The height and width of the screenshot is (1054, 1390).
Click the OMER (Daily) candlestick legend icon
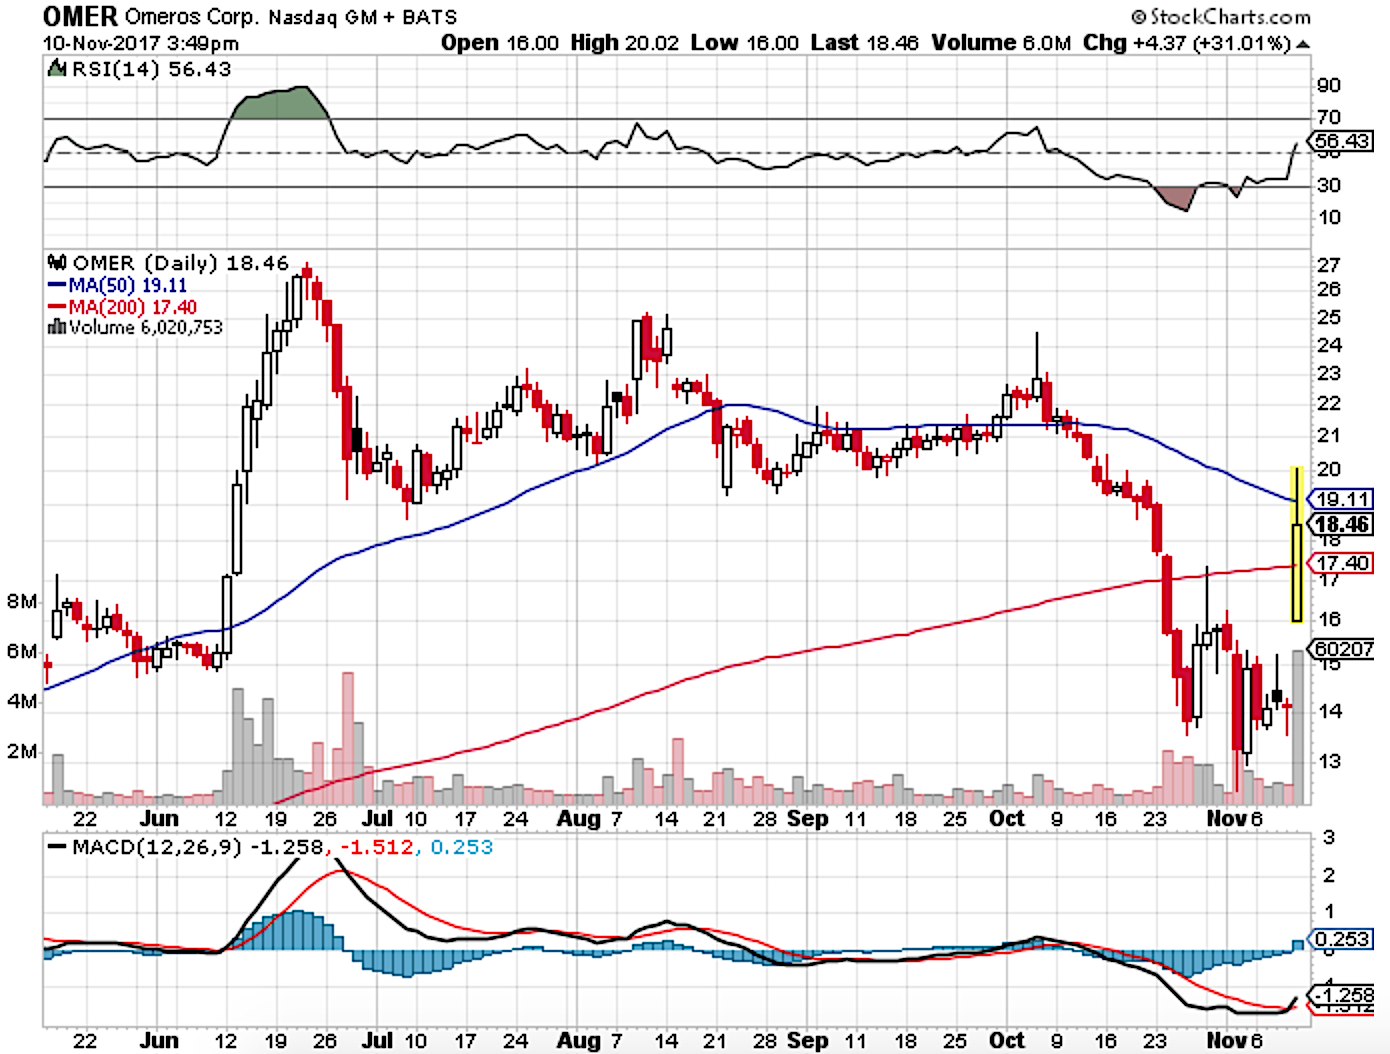click(57, 263)
